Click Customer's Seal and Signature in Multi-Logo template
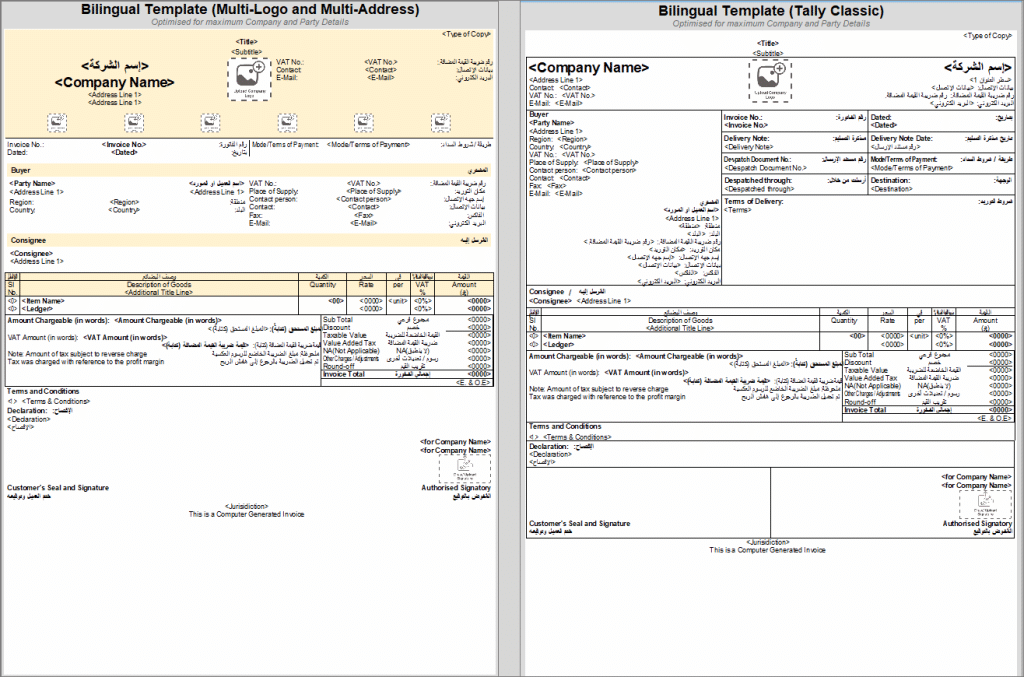The image size is (1024, 677). [x=57, y=488]
